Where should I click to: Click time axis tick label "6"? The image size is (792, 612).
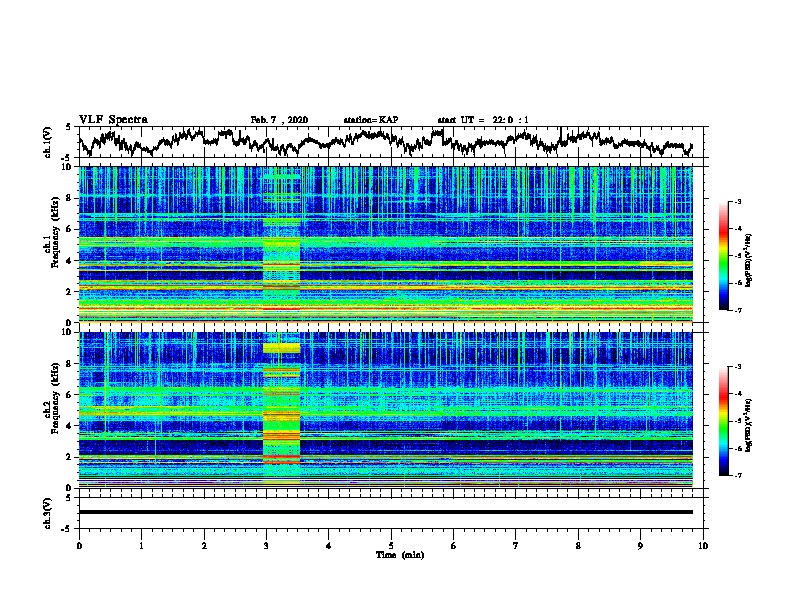pyautogui.click(x=454, y=546)
